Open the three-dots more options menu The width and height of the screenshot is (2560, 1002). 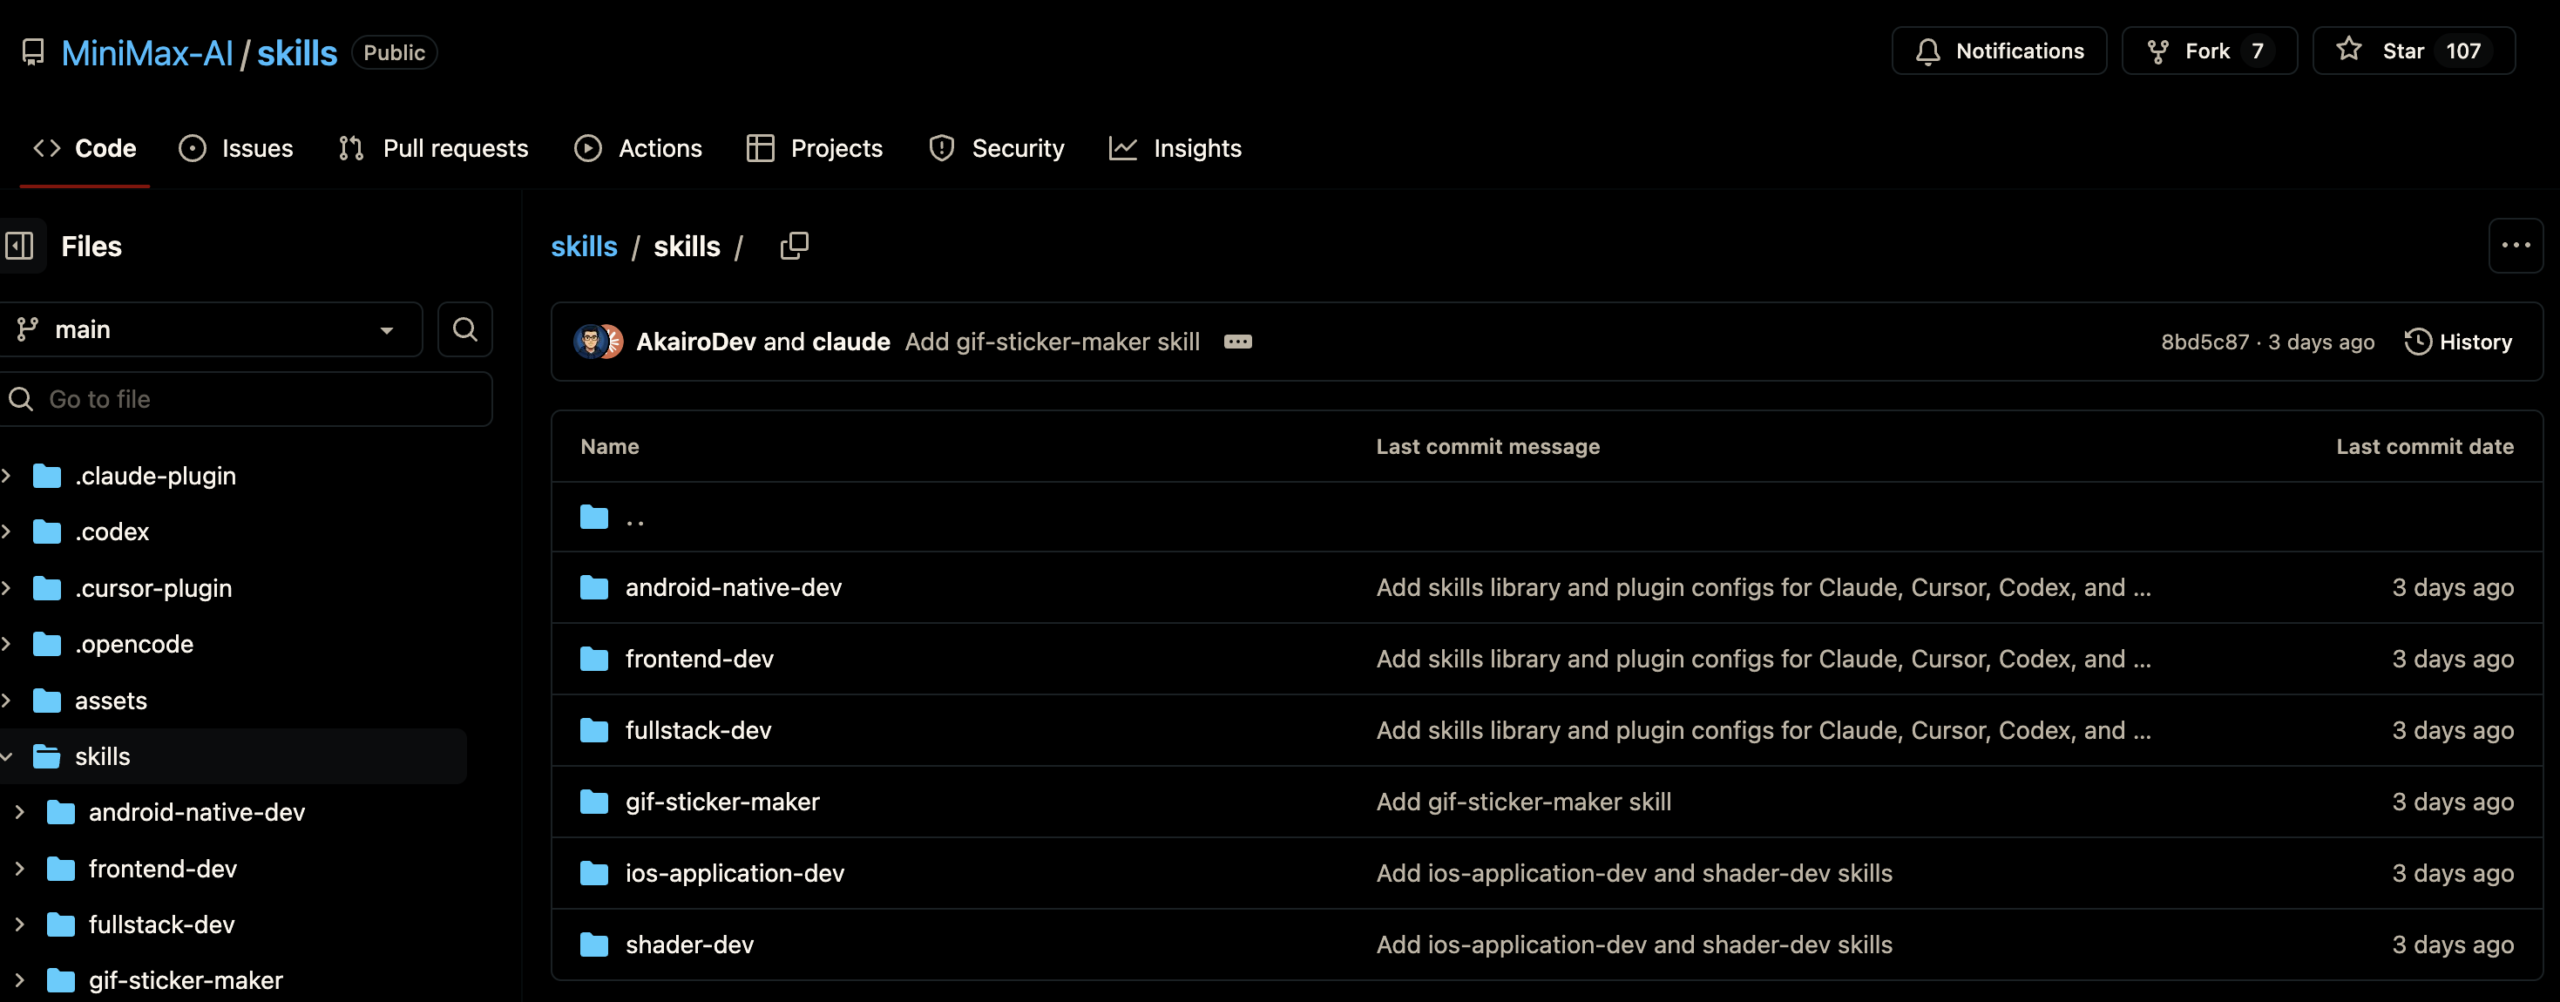[2515, 246]
